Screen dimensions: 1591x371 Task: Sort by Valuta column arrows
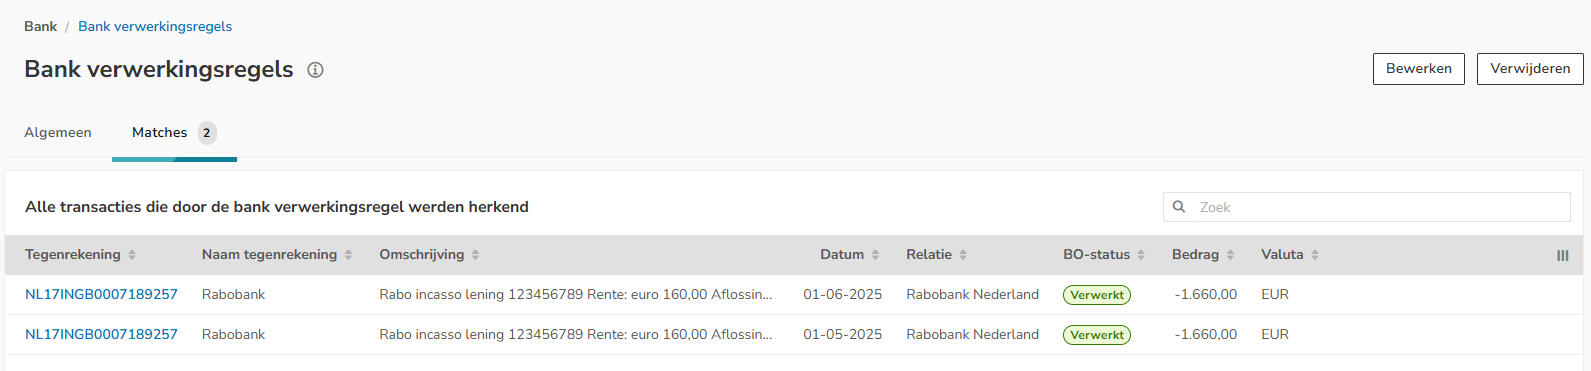click(x=1315, y=255)
